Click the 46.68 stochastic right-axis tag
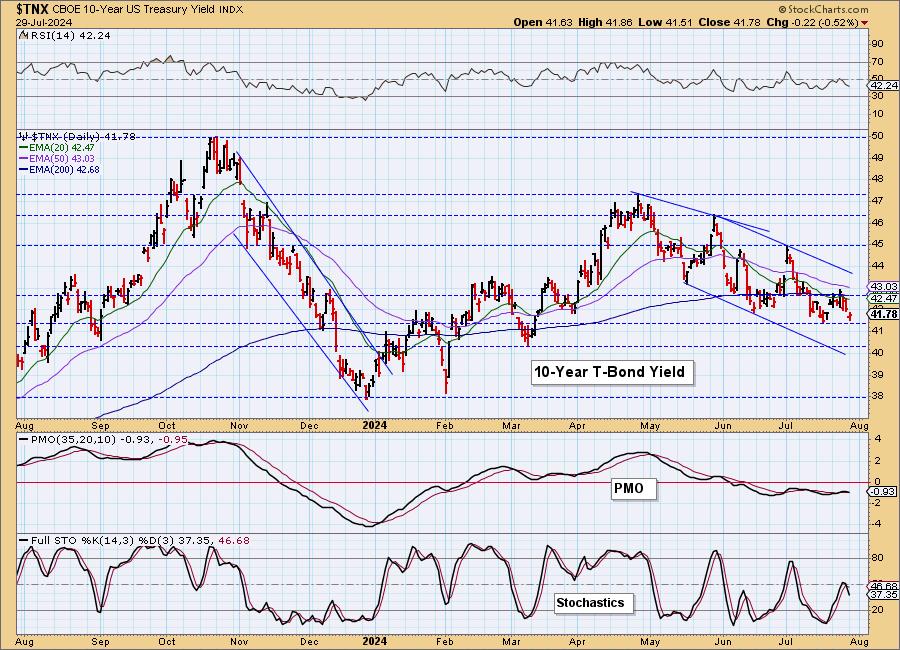This screenshot has width=900, height=650. [x=884, y=586]
